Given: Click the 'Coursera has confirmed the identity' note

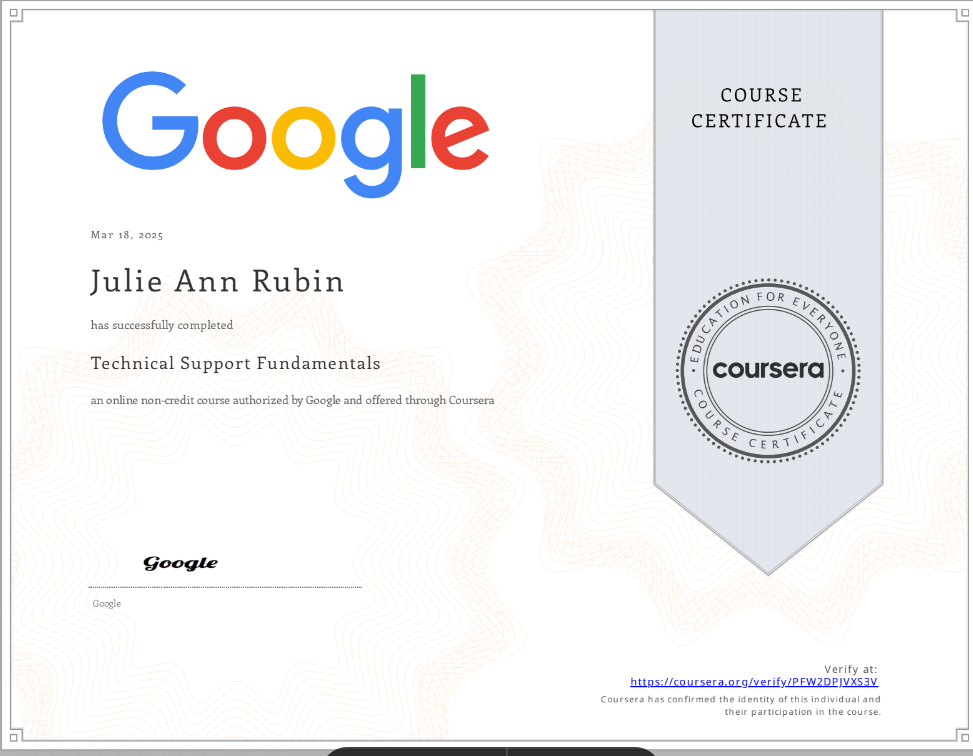Looking at the screenshot, I should point(740,706).
